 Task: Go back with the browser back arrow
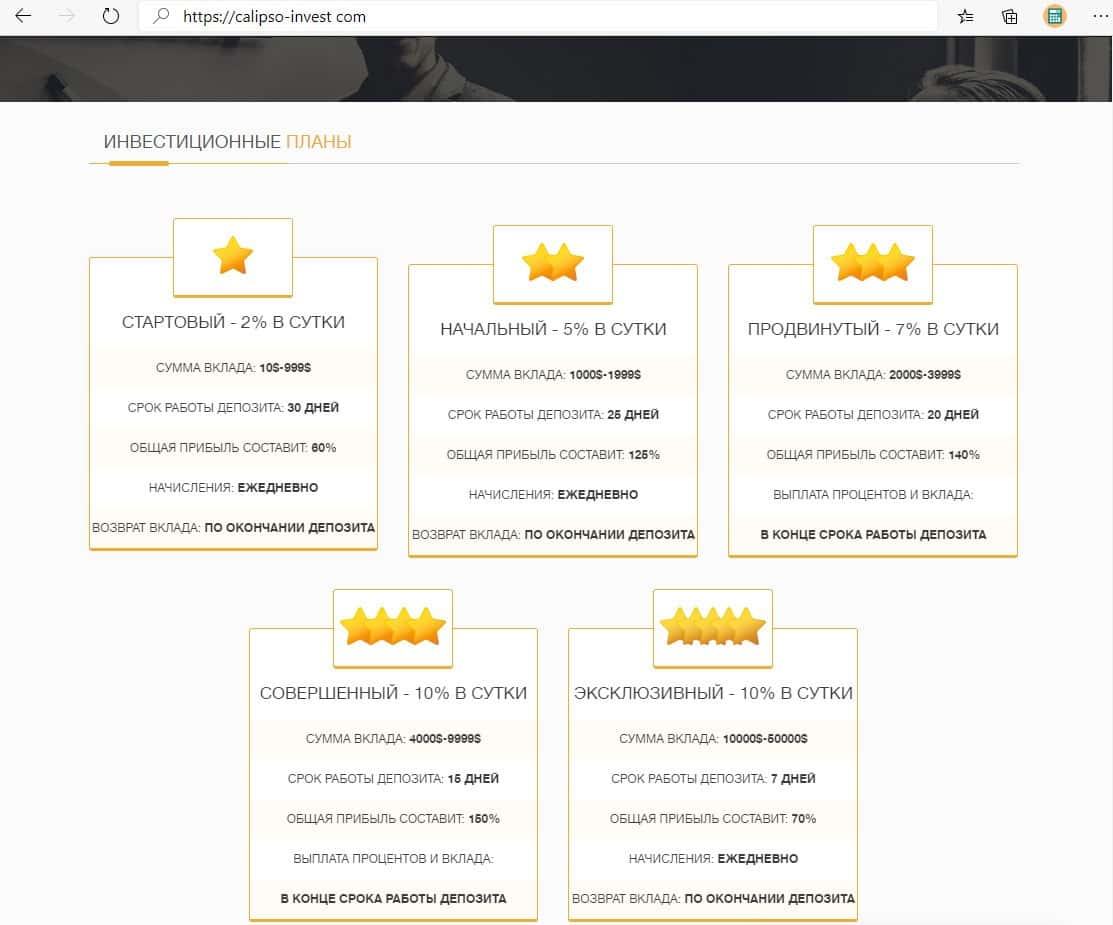(x=23, y=16)
